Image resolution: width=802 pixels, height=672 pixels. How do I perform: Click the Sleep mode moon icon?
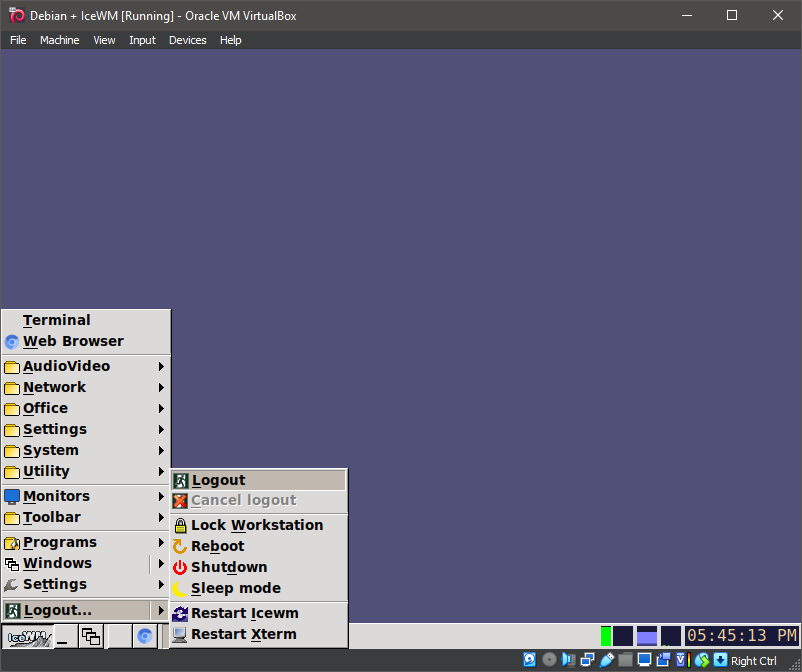point(180,588)
